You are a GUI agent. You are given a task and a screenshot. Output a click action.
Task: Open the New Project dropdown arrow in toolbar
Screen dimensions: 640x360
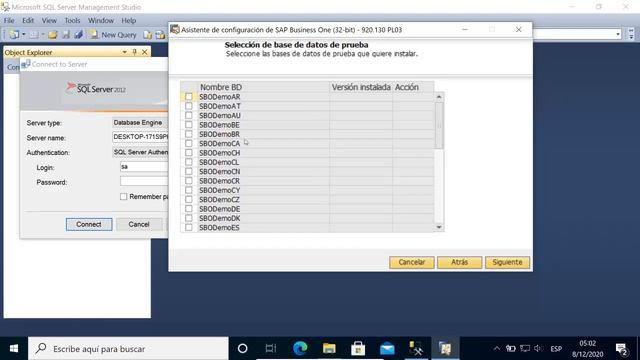click(24, 35)
